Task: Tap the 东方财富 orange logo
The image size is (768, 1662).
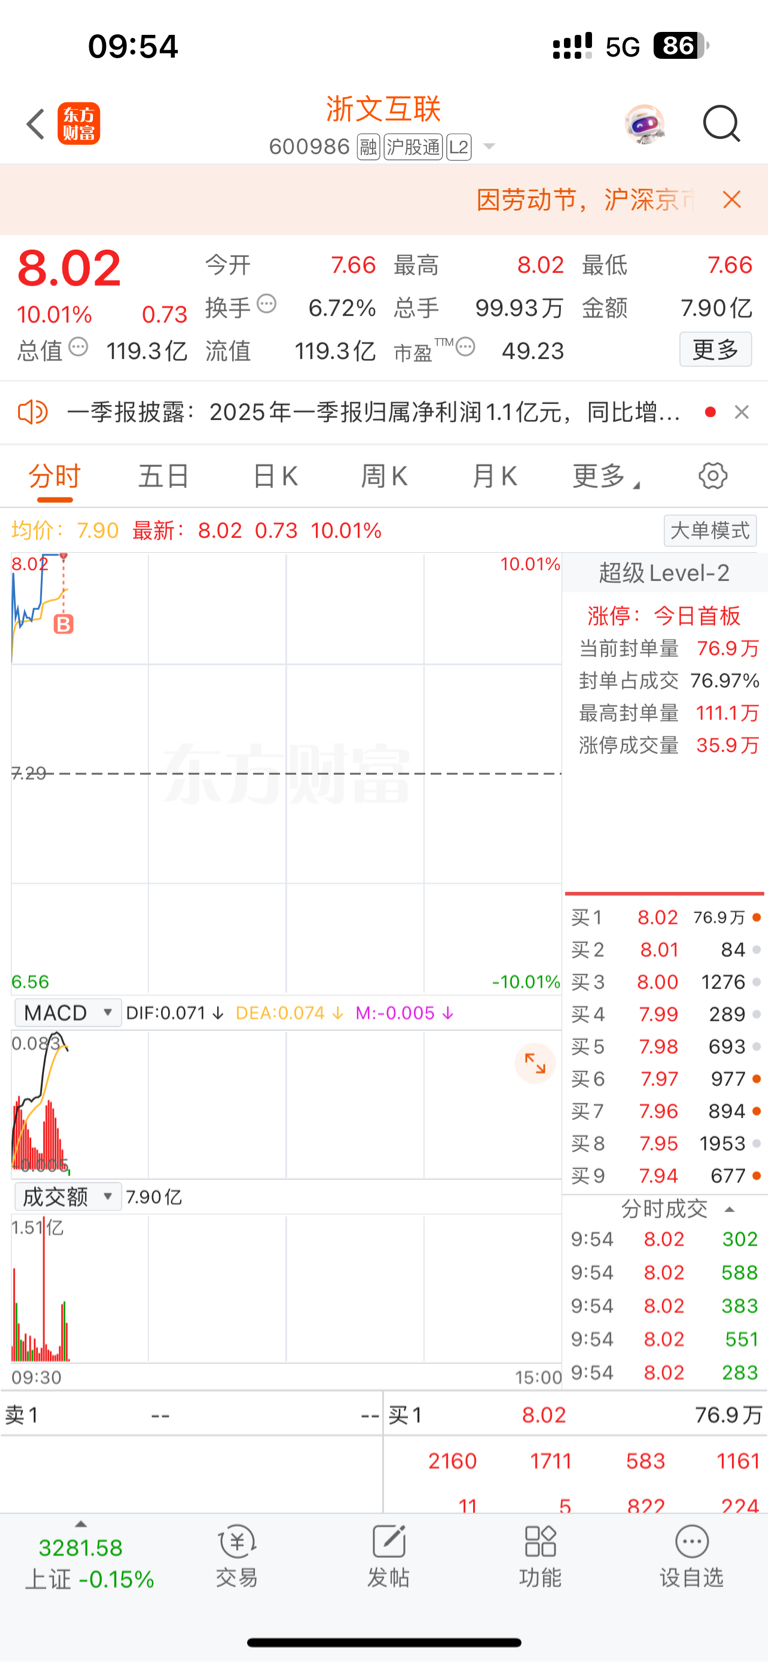Action: click(78, 124)
